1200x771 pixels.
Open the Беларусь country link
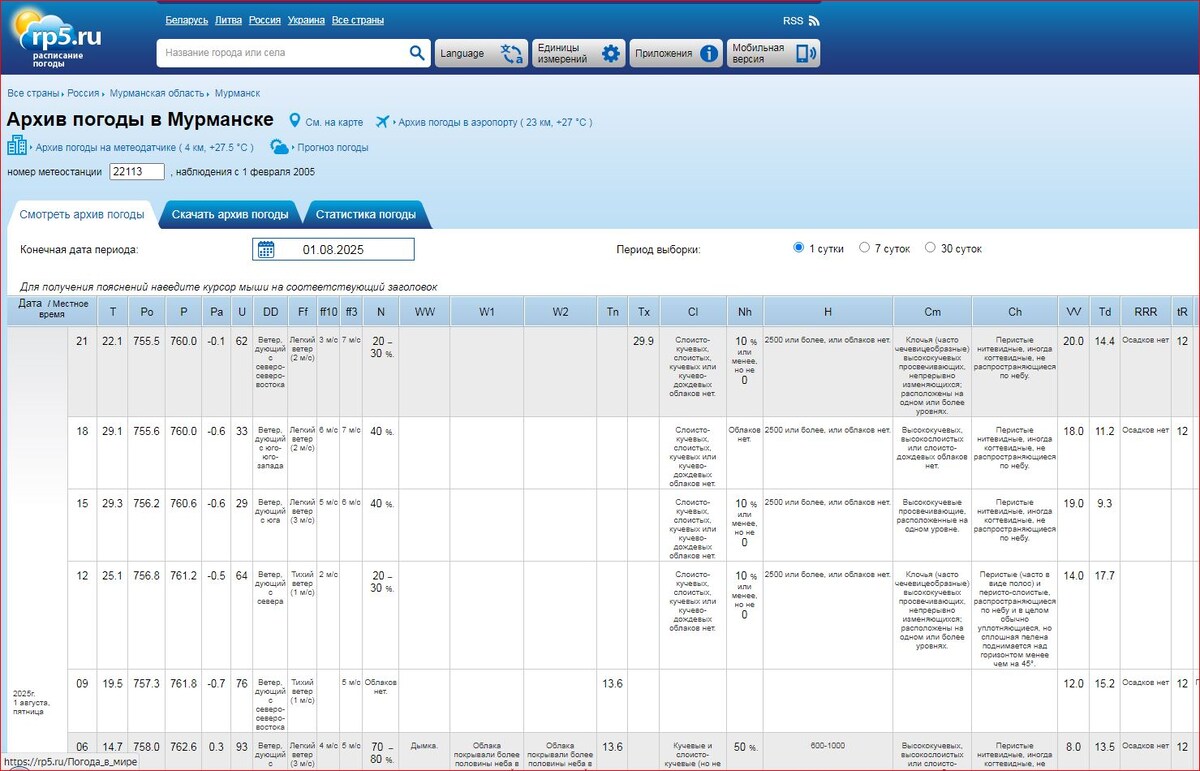pyautogui.click(x=186, y=20)
